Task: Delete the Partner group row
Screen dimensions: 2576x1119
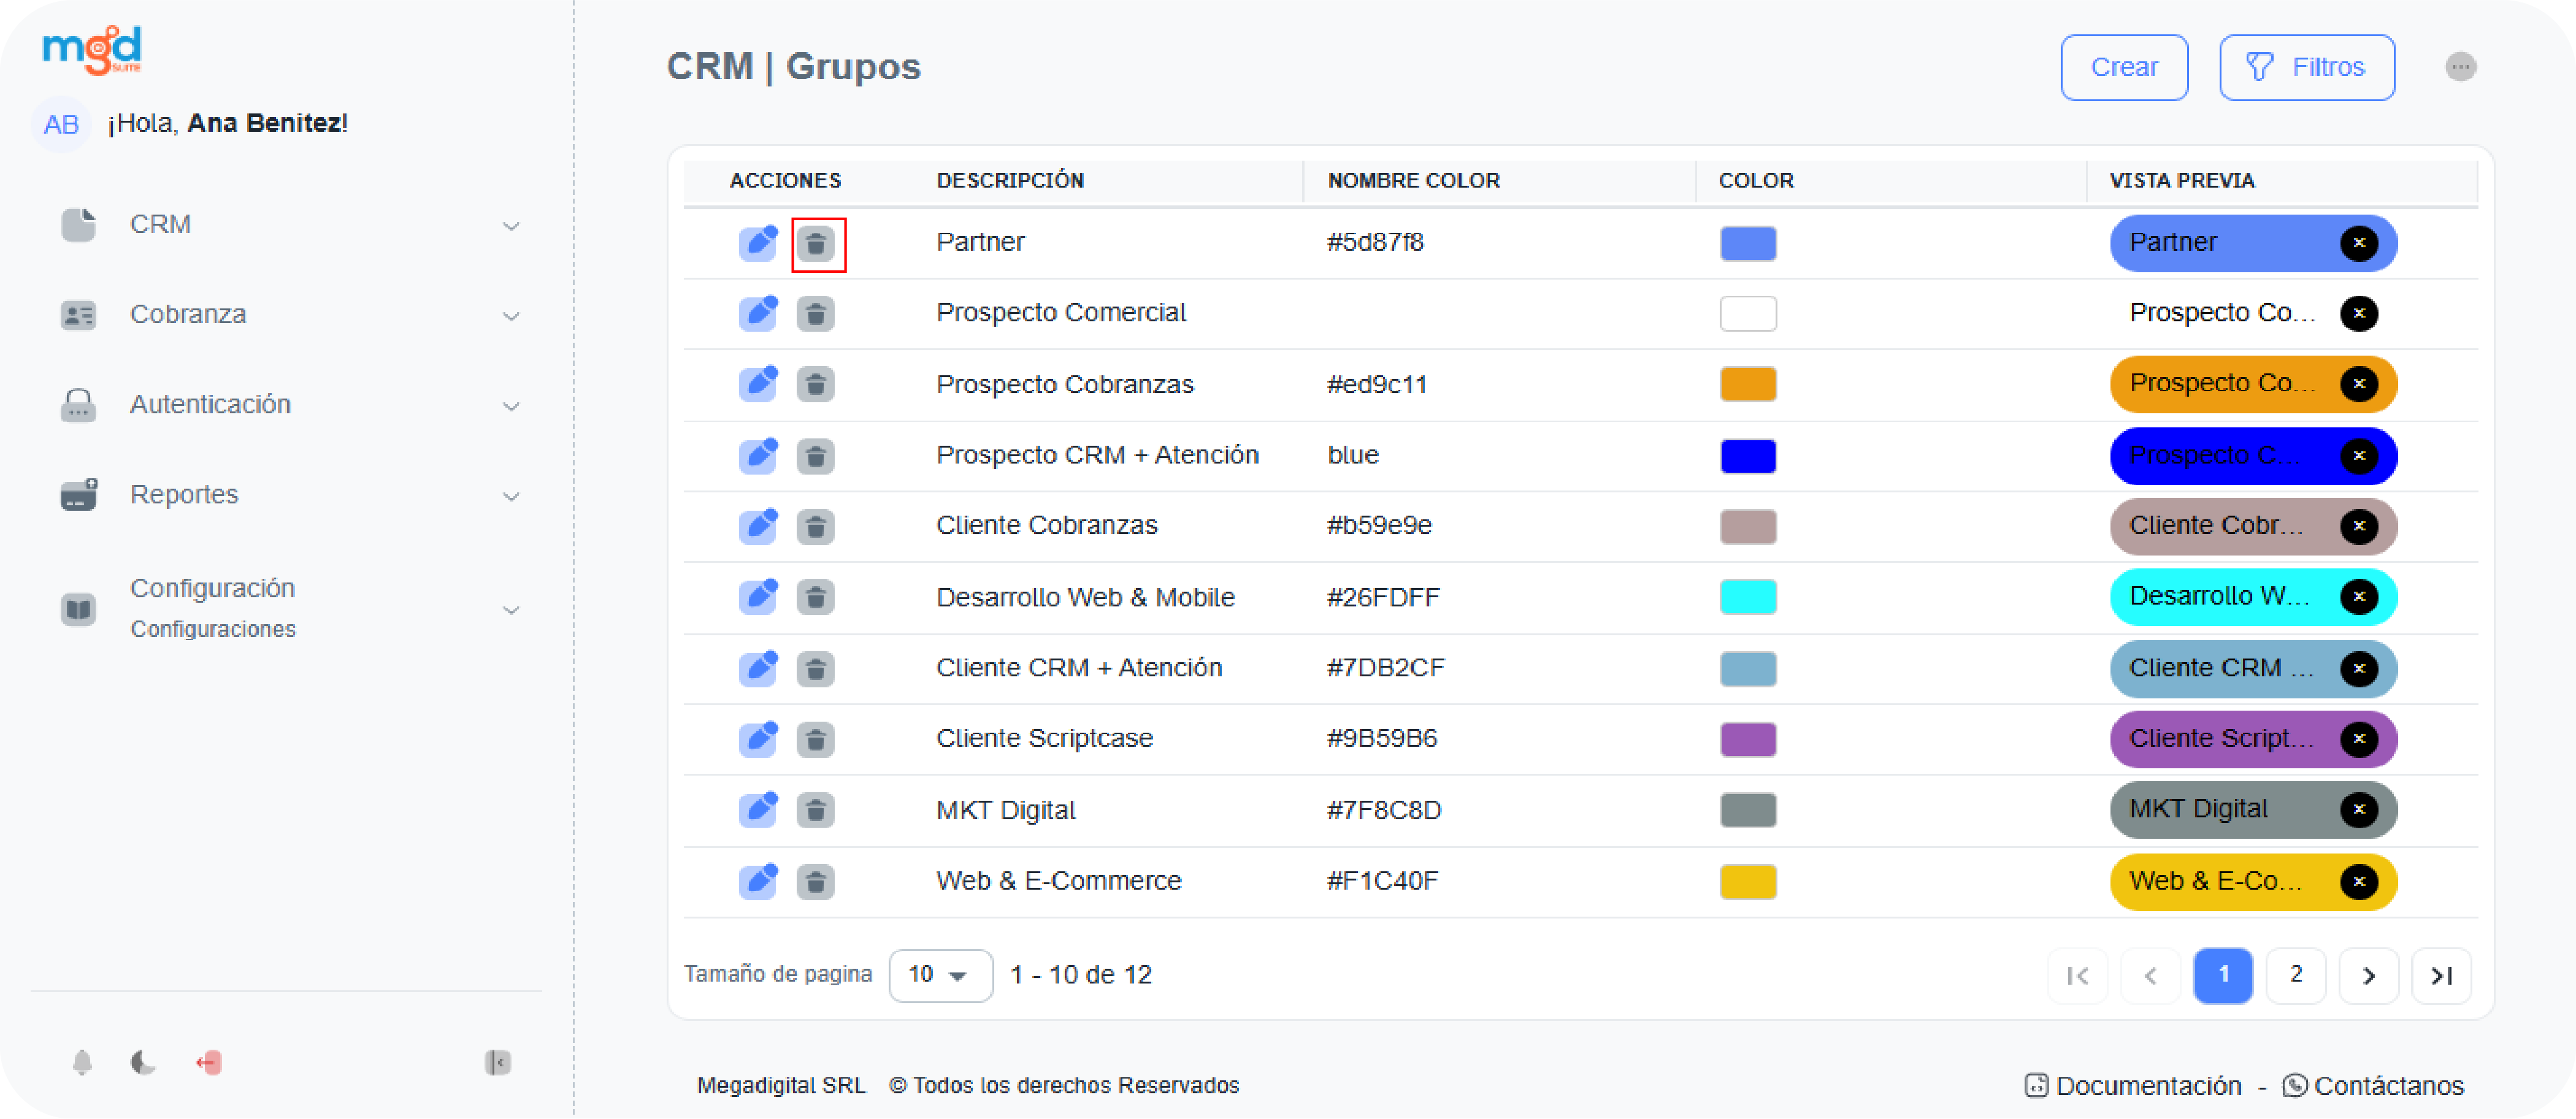Action: tap(816, 243)
